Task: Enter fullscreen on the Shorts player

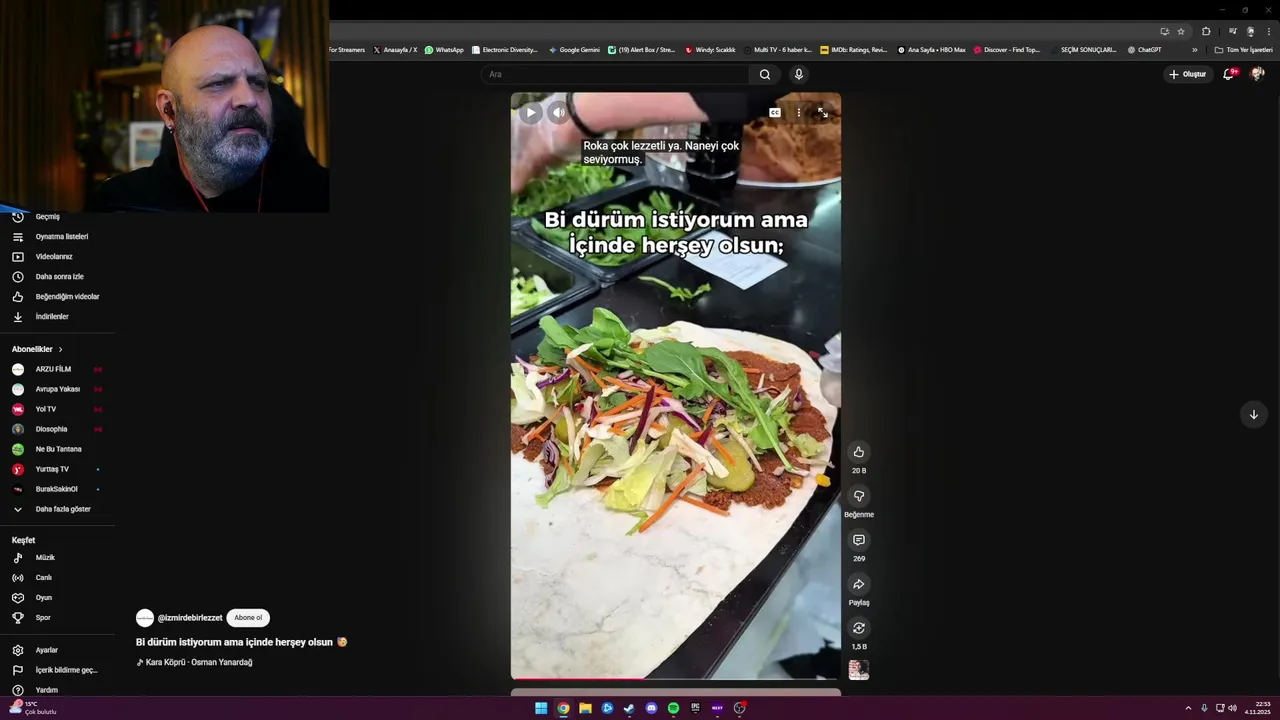Action: pyautogui.click(x=822, y=113)
